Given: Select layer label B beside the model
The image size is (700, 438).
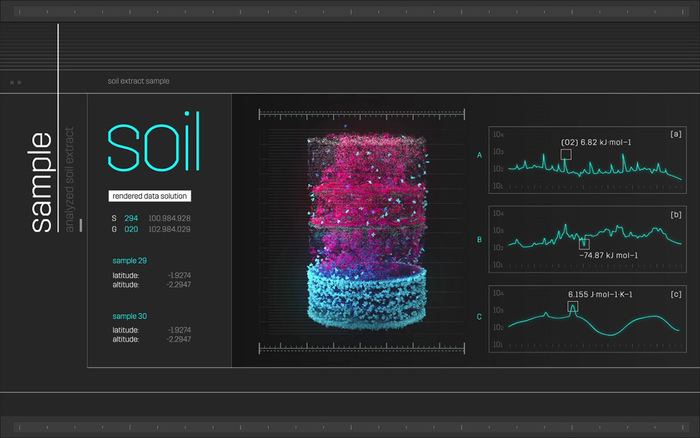Looking at the screenshot, I should coord(479,240).
